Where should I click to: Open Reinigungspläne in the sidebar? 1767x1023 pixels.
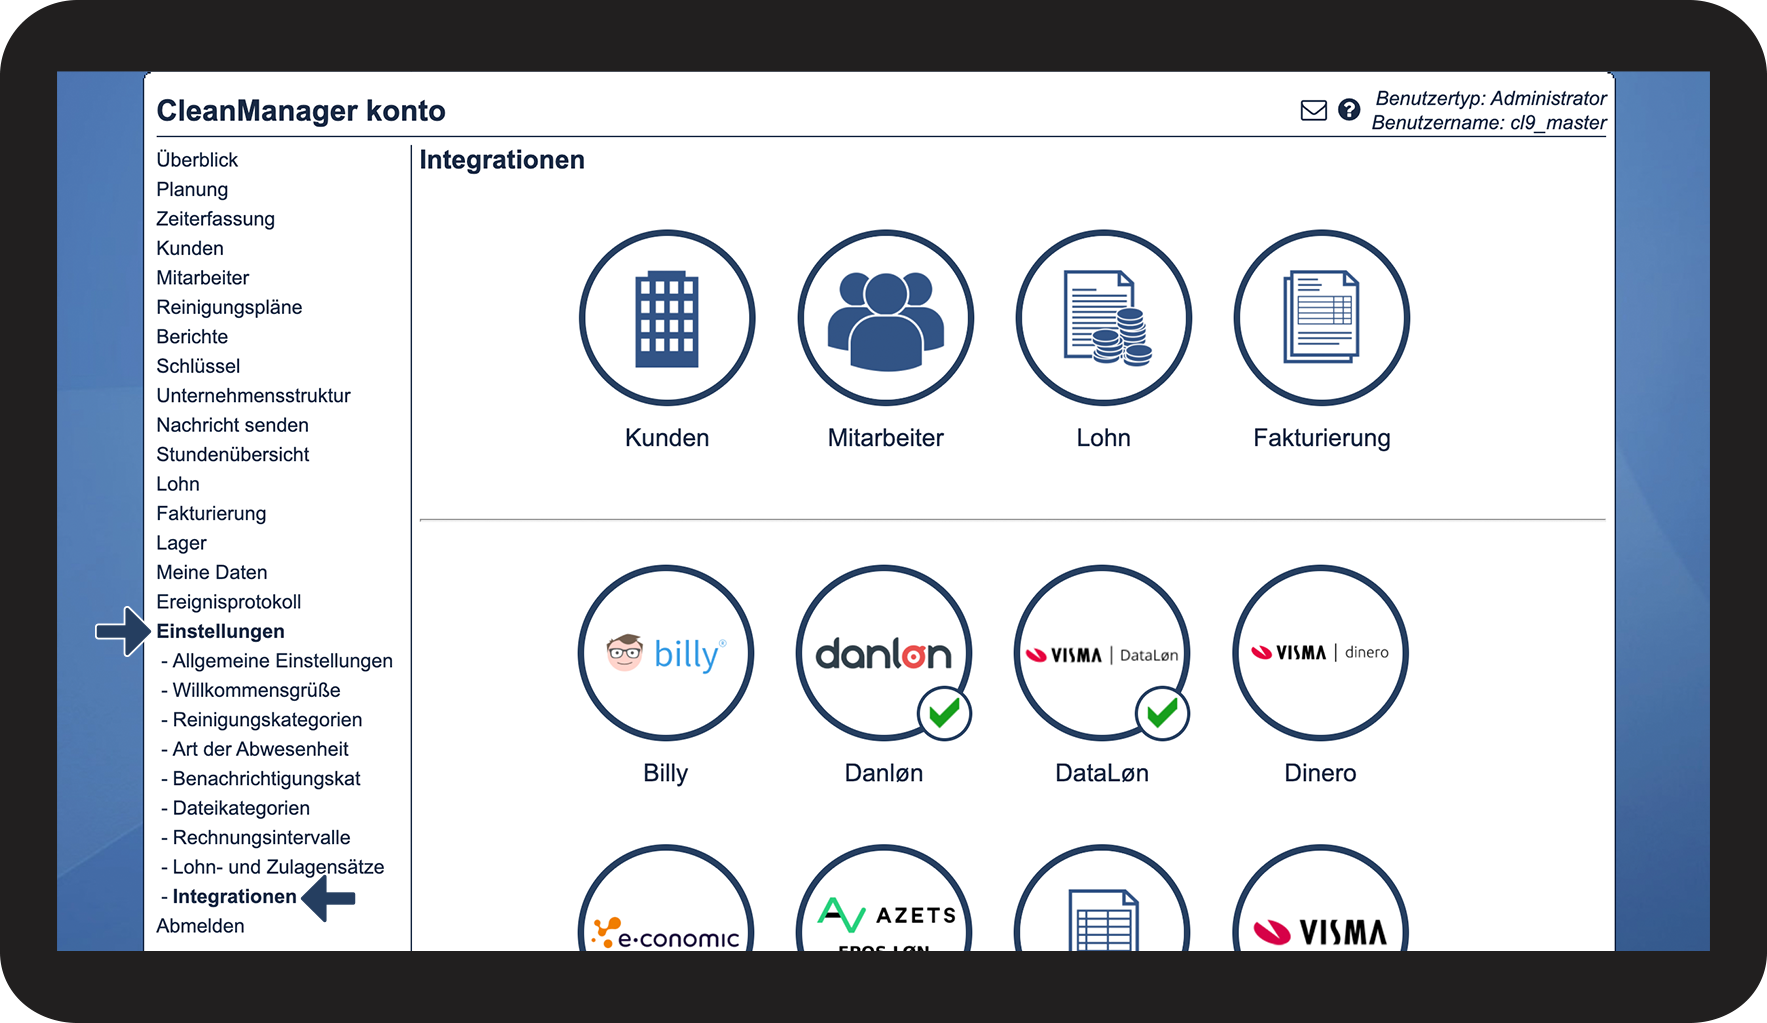point(229,307)
